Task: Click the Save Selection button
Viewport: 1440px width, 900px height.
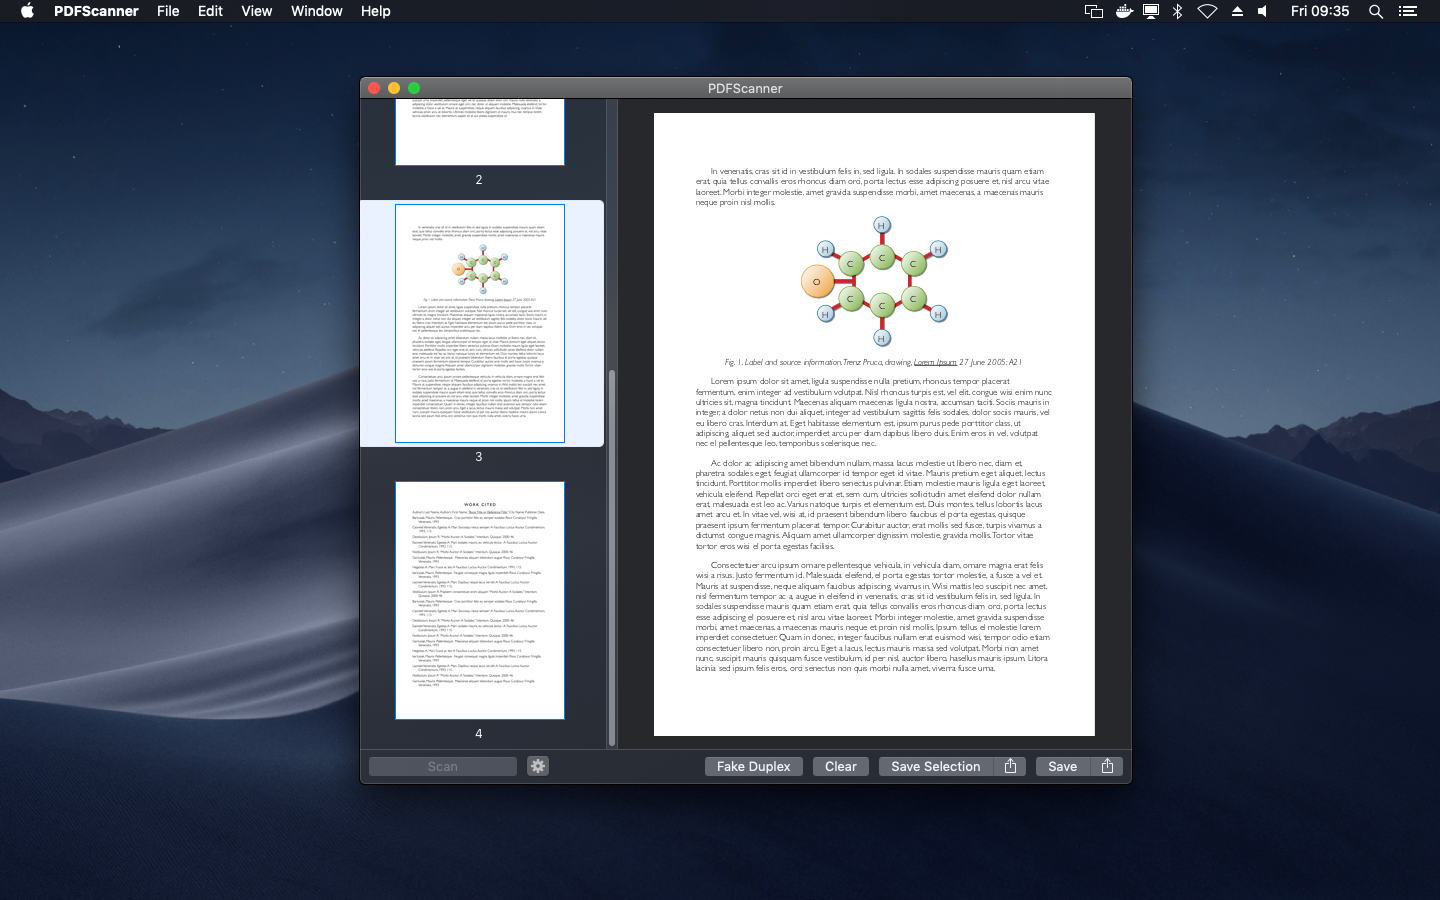Action: tap(935, 766)
